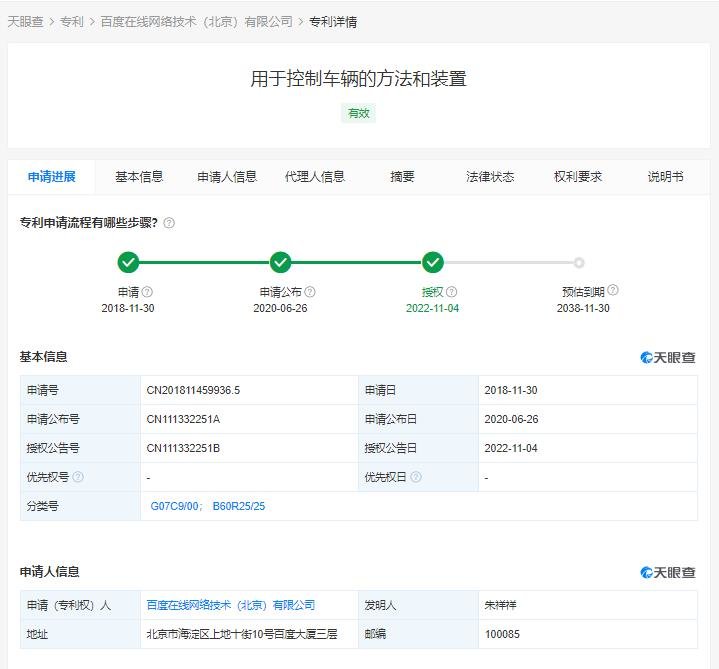The image size is (719, 669).
Task: Open the 说明书 tab
Action: pyautogui.click(x=665, y=177)
